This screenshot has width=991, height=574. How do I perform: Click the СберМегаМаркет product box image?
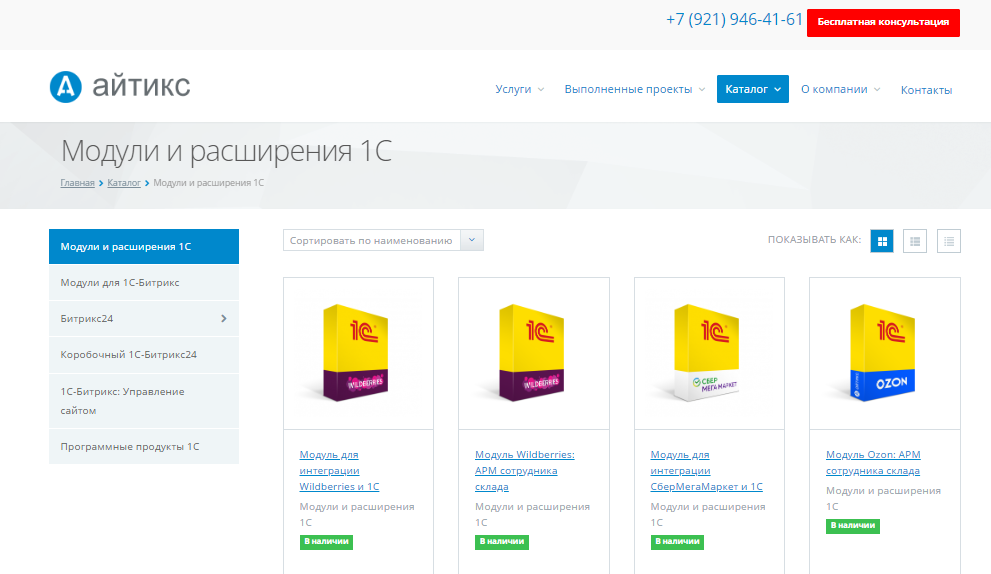[x=707, y=352]
